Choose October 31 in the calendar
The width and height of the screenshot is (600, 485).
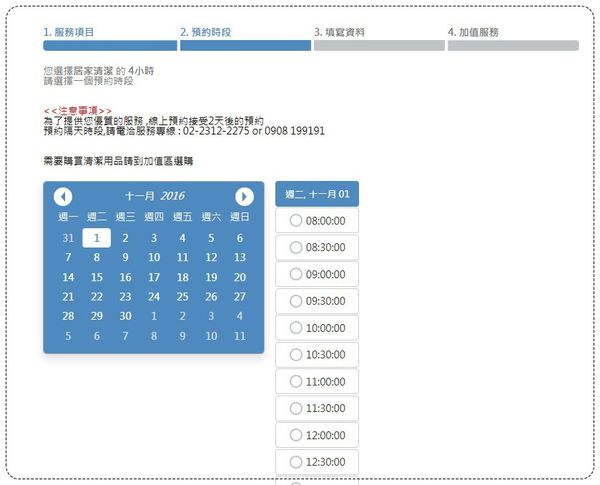(68, 238)
